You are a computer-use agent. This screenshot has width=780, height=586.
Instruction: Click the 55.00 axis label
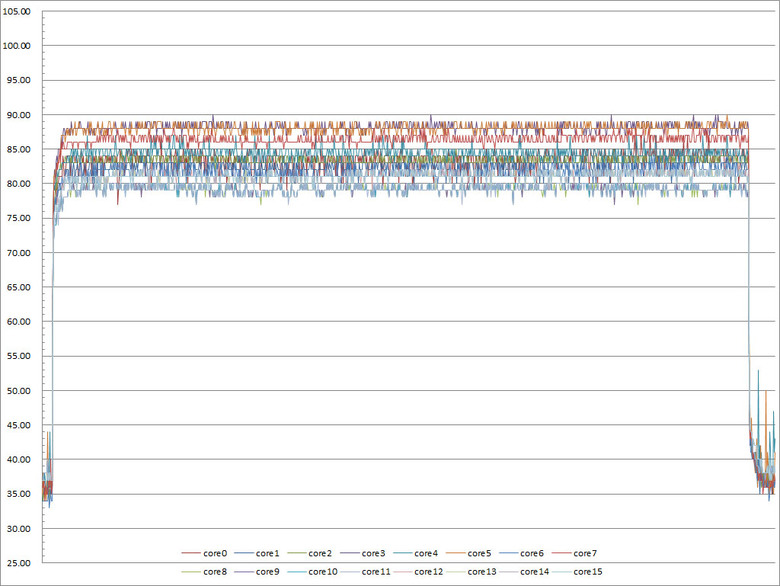[x=18, y=356]
